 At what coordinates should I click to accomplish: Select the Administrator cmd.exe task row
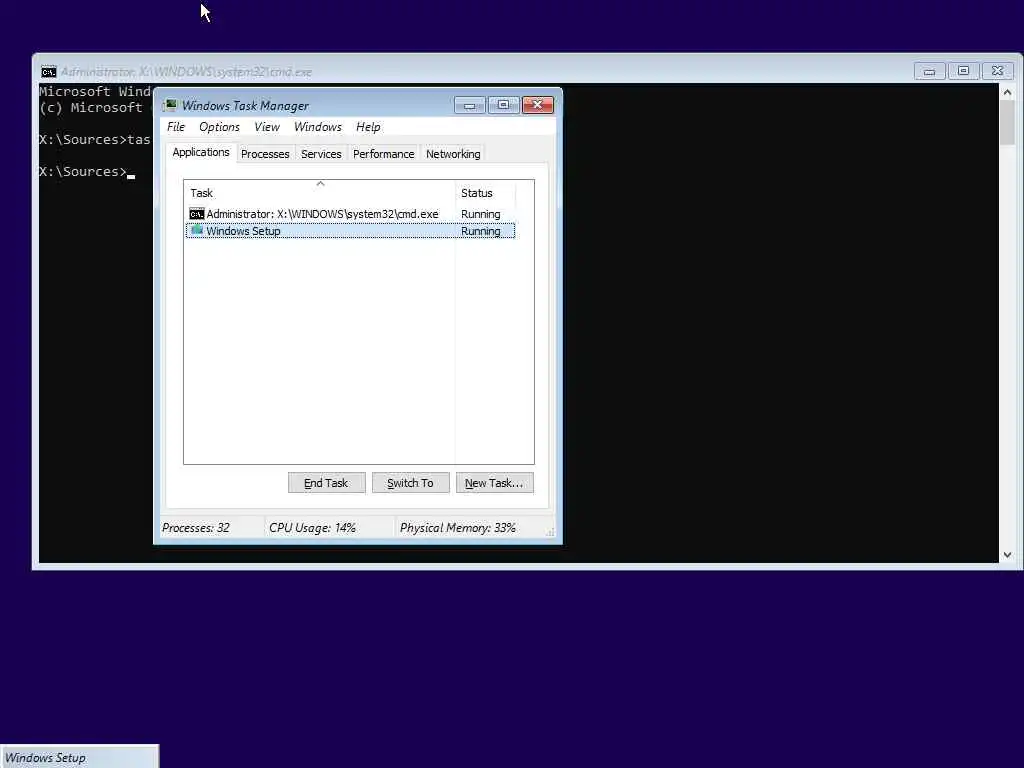350,214
